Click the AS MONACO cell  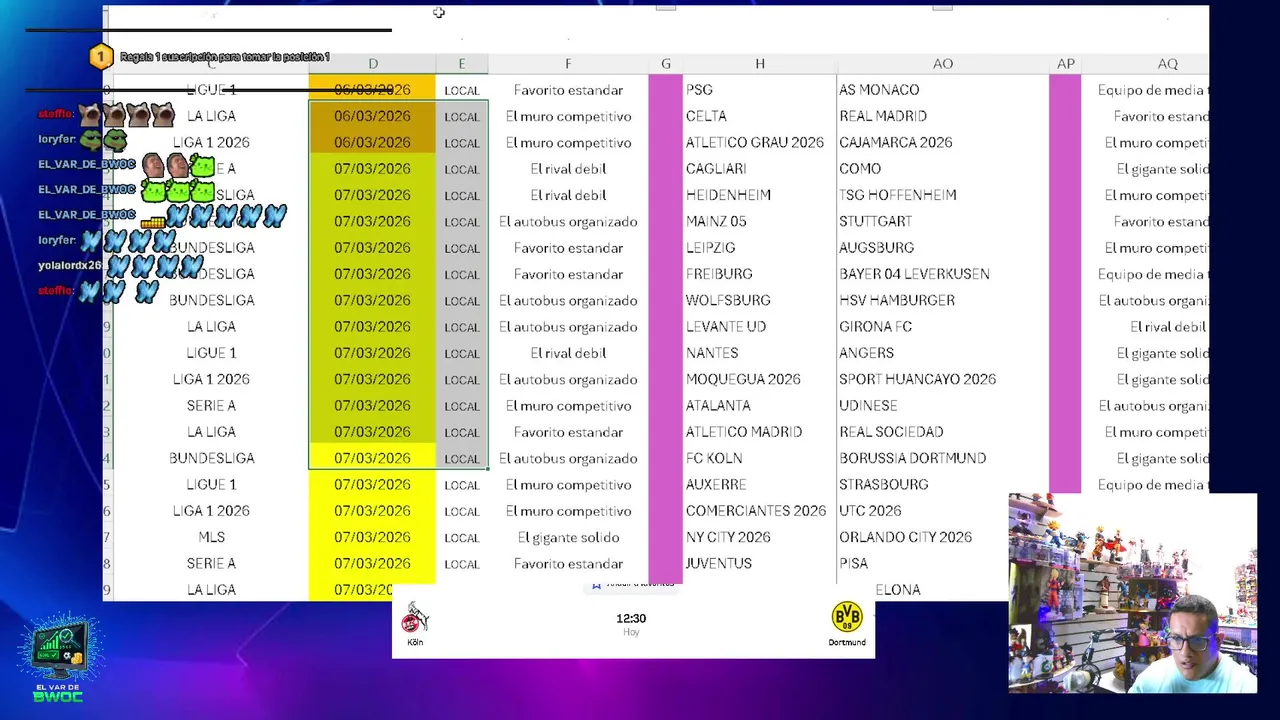coord(943,90)
